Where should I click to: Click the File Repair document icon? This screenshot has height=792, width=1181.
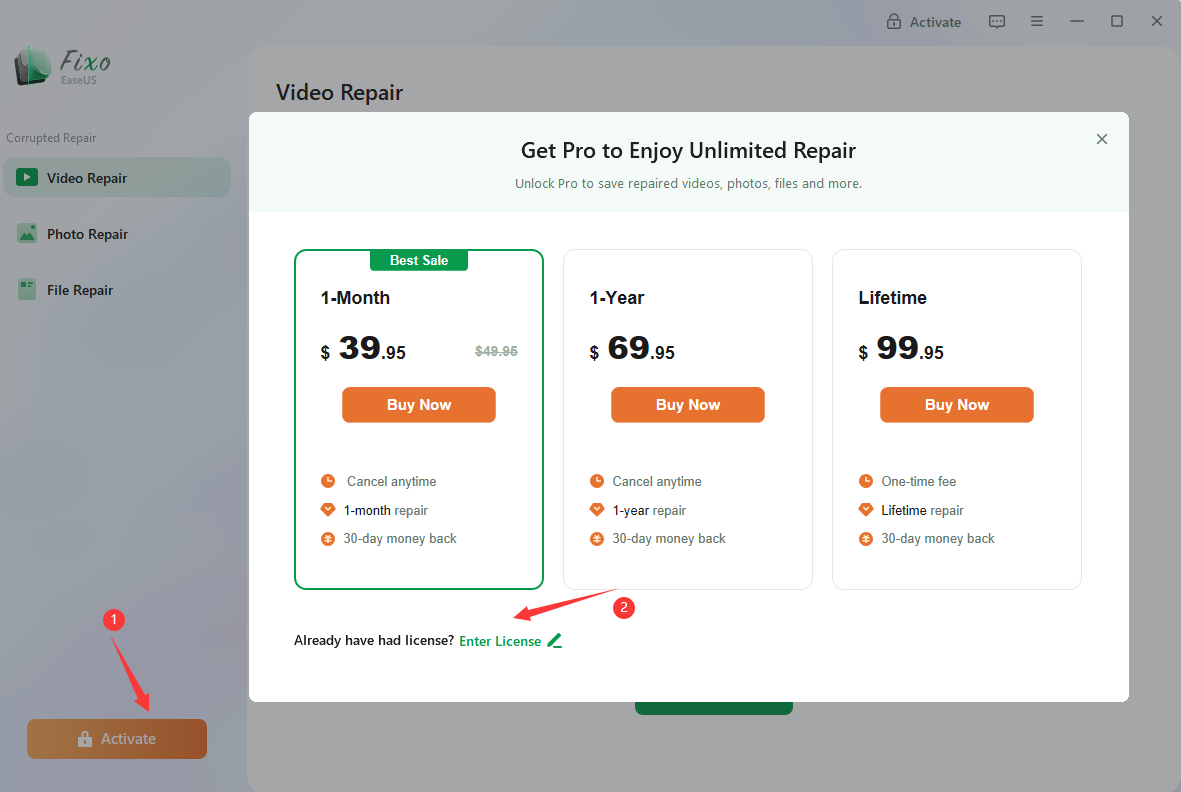click(27, 289)
